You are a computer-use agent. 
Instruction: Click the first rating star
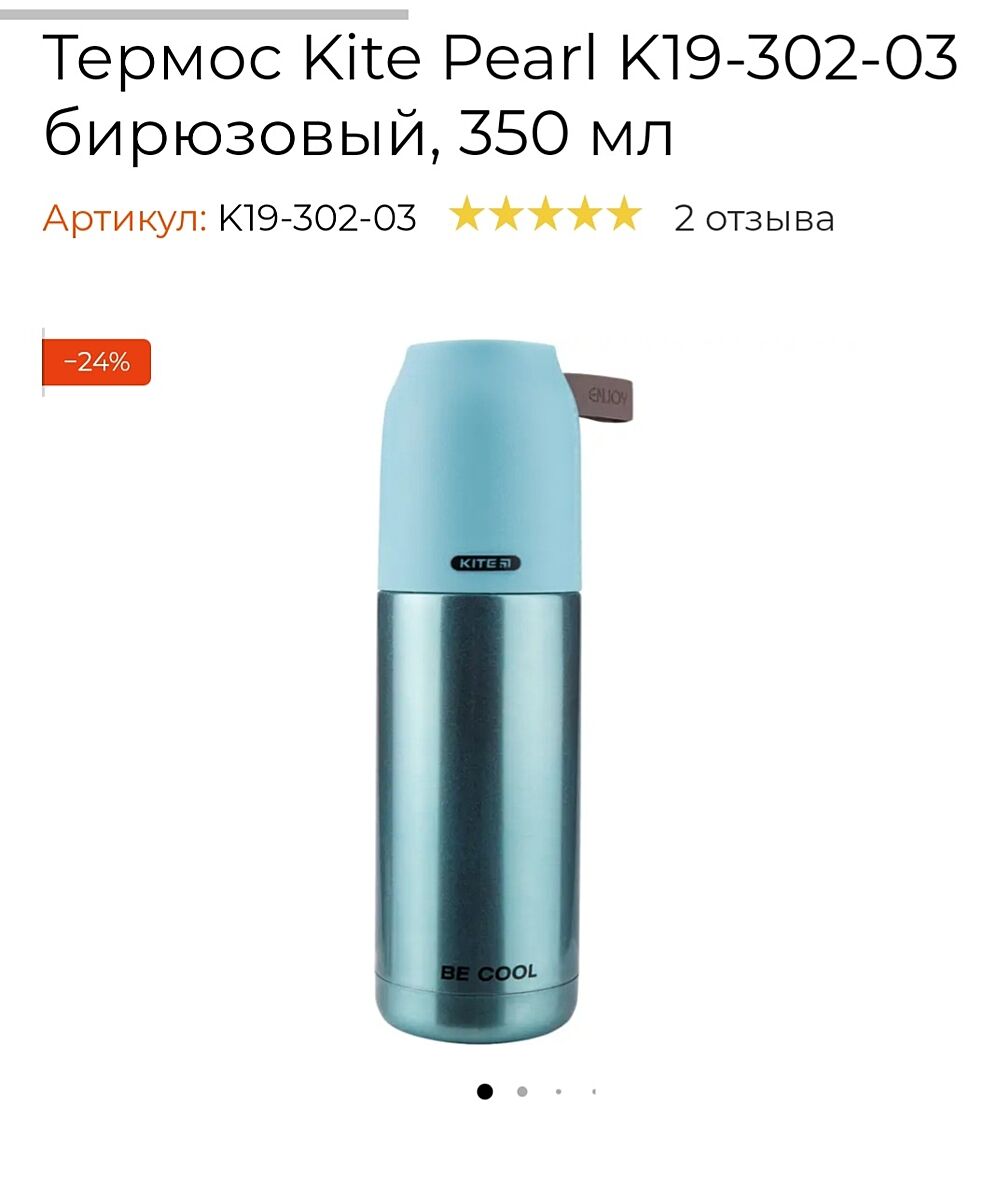point(466,214)
